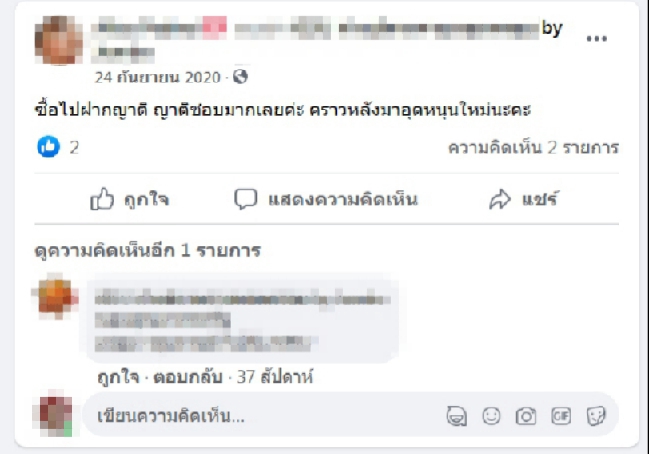Focus the เขียนความคิดเห็น input field
The width and height of the screenshot is (649, 454).
(x=265, y=416)
